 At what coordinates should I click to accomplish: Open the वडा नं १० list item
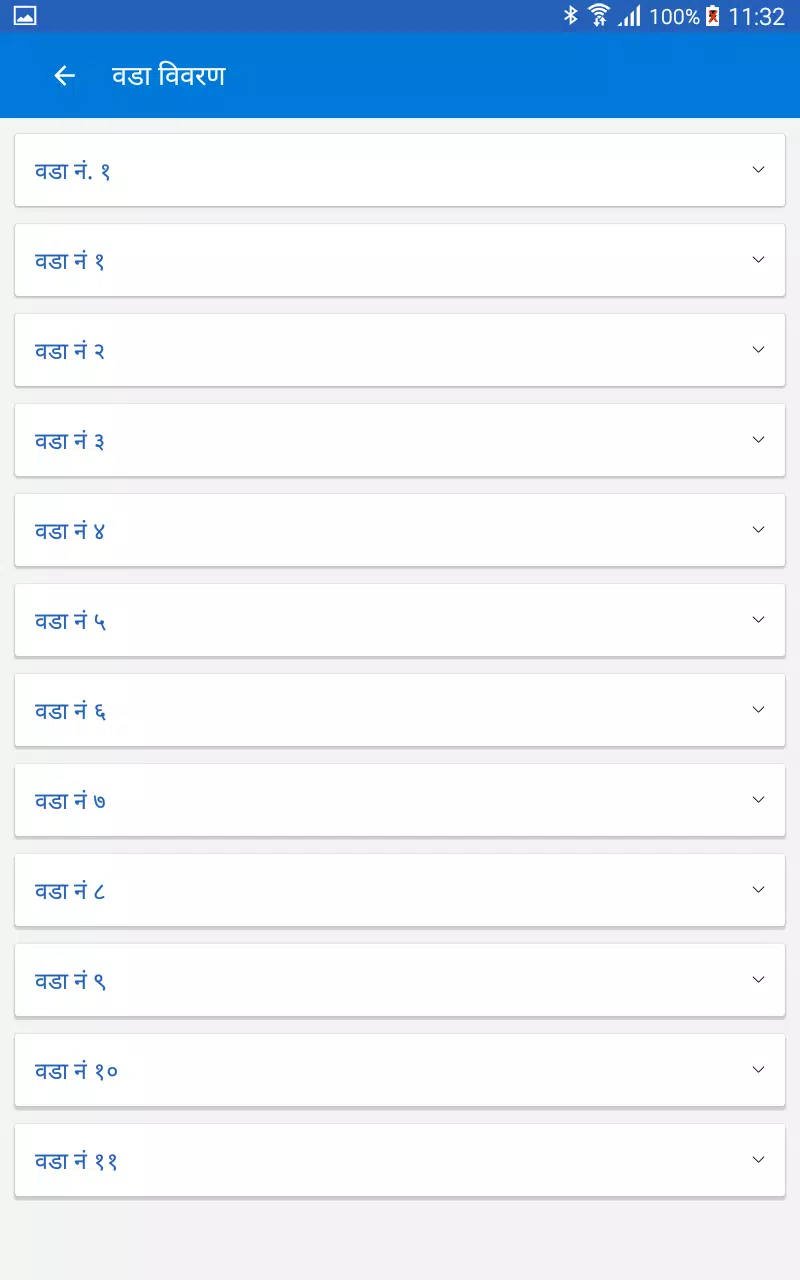[x=400, y=1070]
